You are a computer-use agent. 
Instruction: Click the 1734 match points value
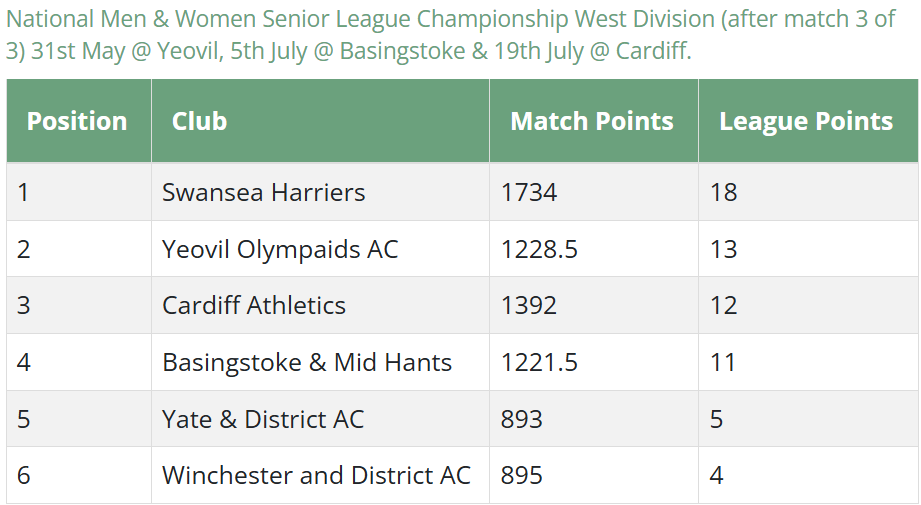pos(529,192)
